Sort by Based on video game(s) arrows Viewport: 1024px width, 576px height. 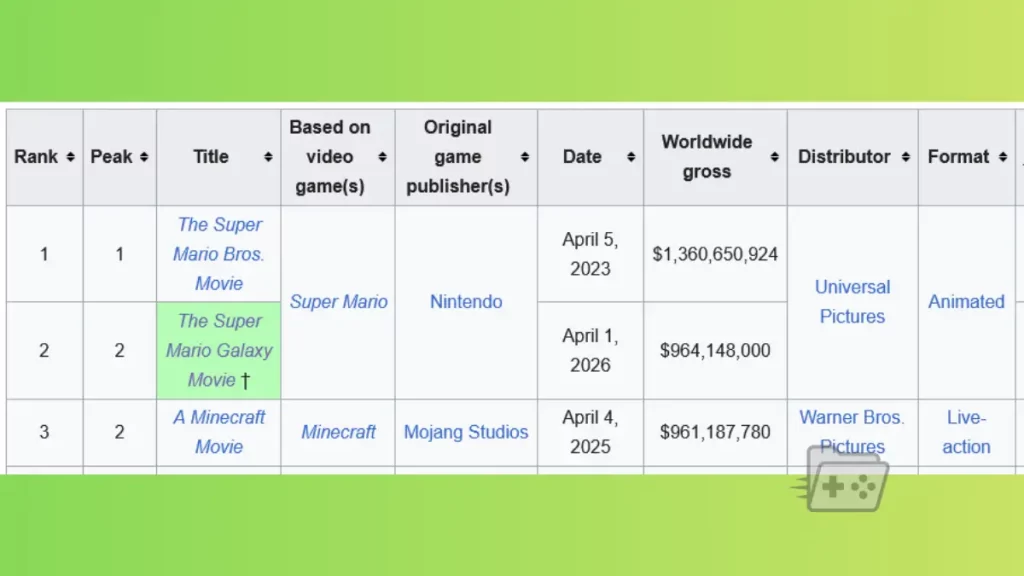point(383,157)
